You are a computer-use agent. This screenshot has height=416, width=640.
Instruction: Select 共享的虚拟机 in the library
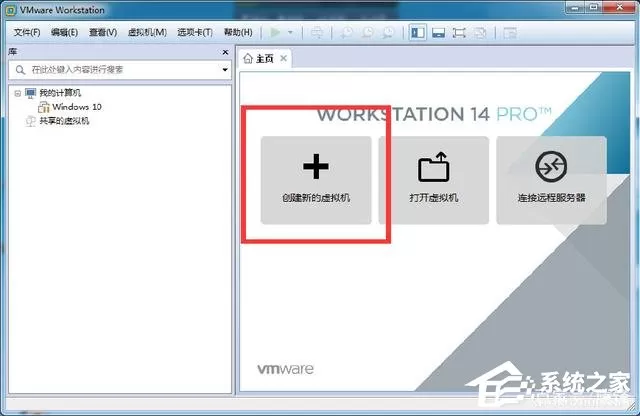64,121
